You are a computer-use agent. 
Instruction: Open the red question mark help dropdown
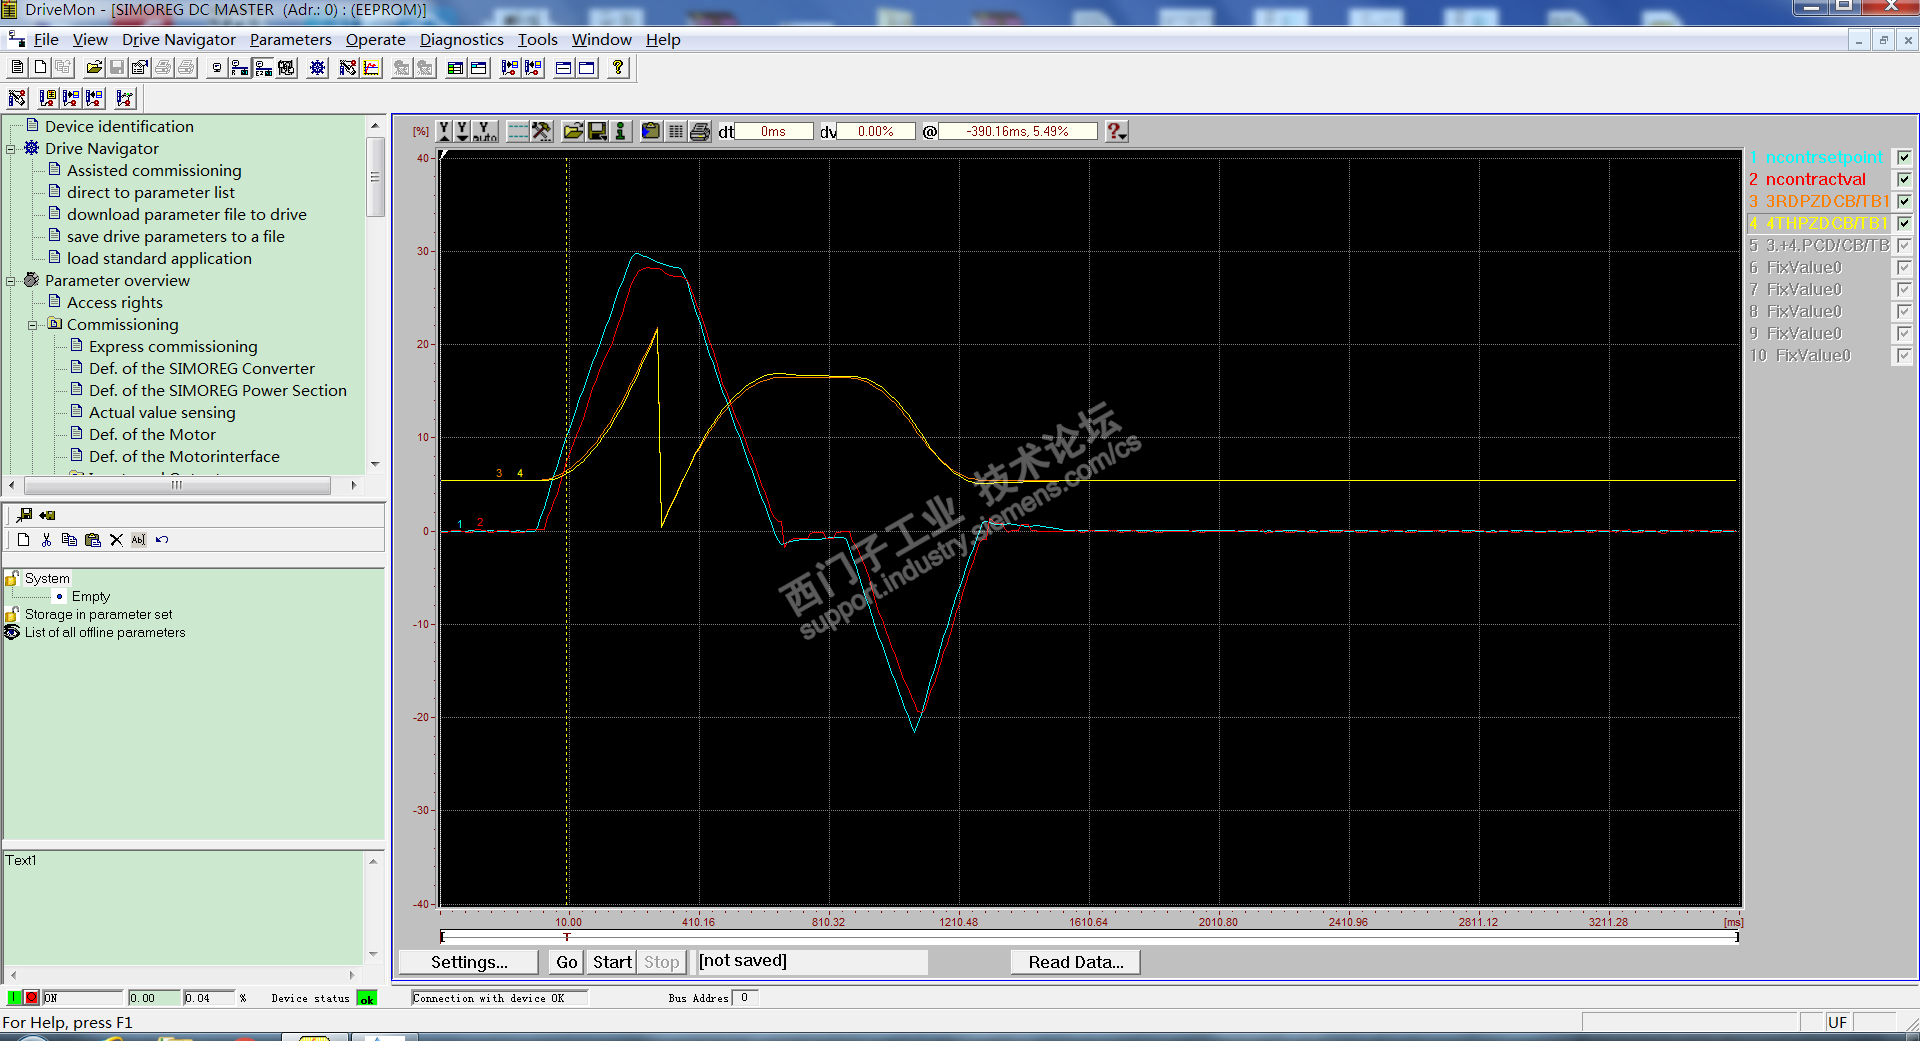1117,131
